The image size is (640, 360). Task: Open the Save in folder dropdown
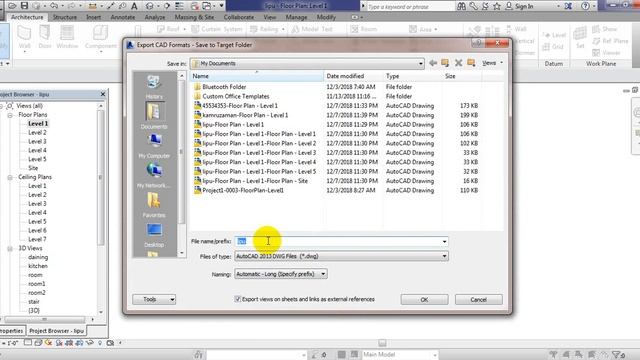420,64
